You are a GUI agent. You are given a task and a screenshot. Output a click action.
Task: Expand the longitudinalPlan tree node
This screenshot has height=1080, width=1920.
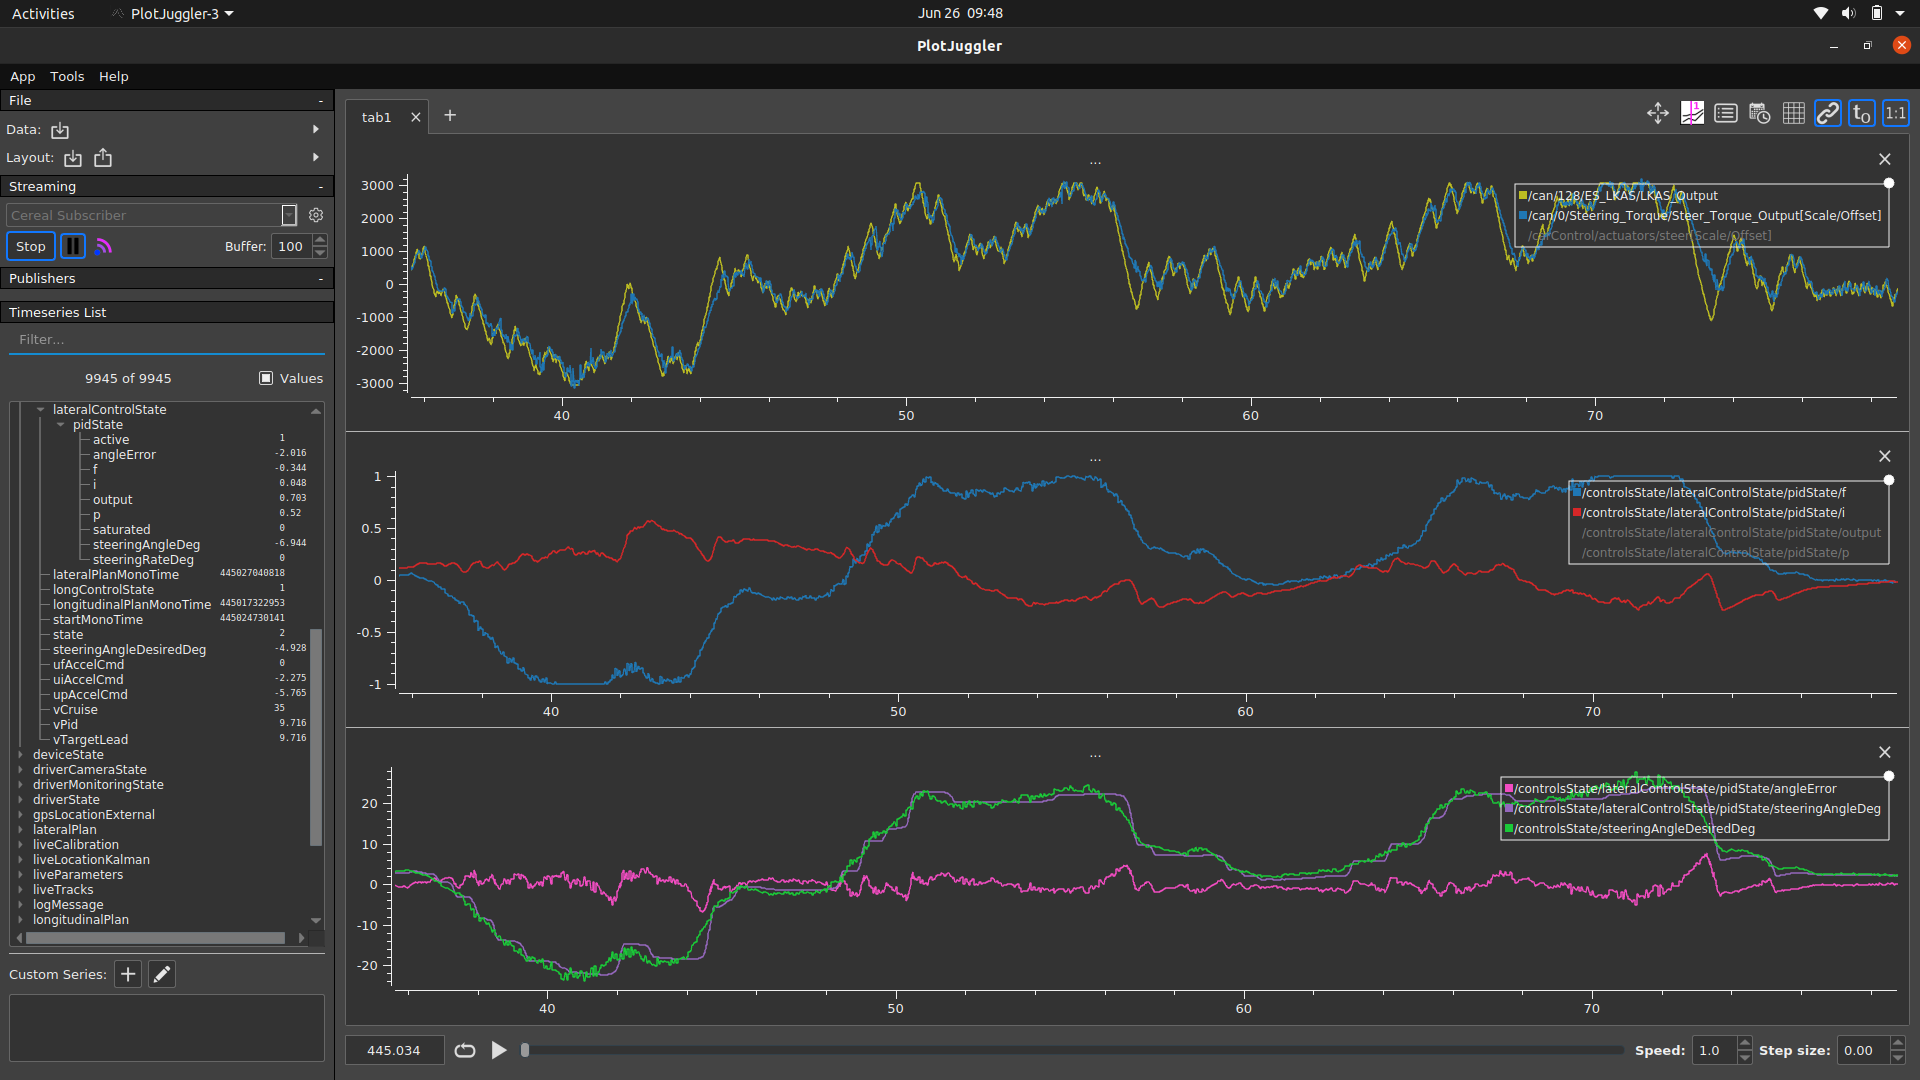(x=21, y=920)
